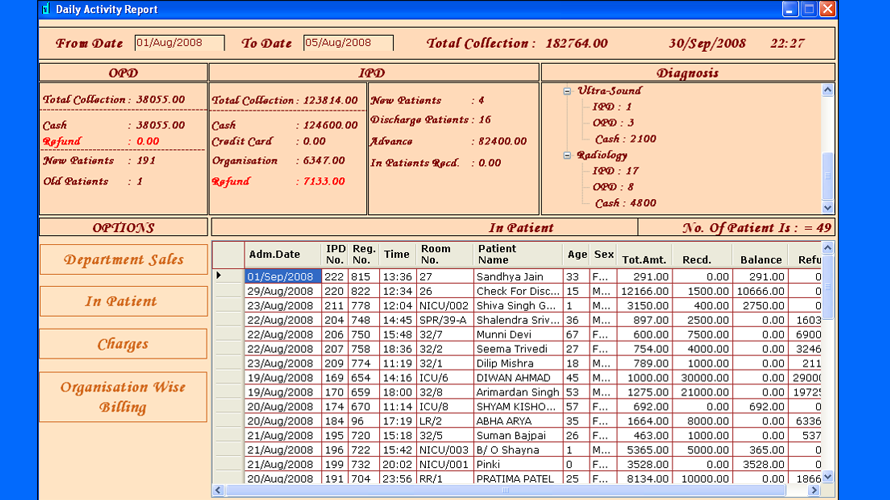Click patient grid horizontal scroll left arrow
890x500 pixels.
tap(218, 491)
